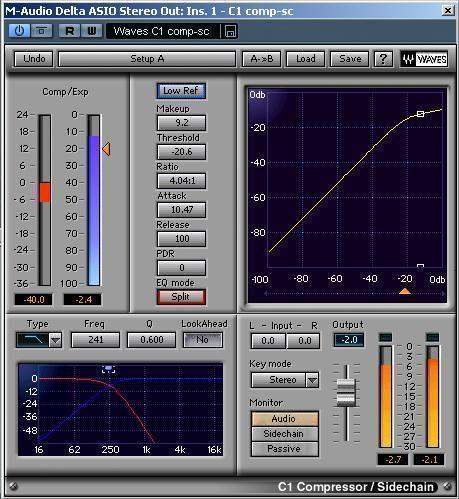Click the -40.0 gain change peak readout

pos(33,299)
